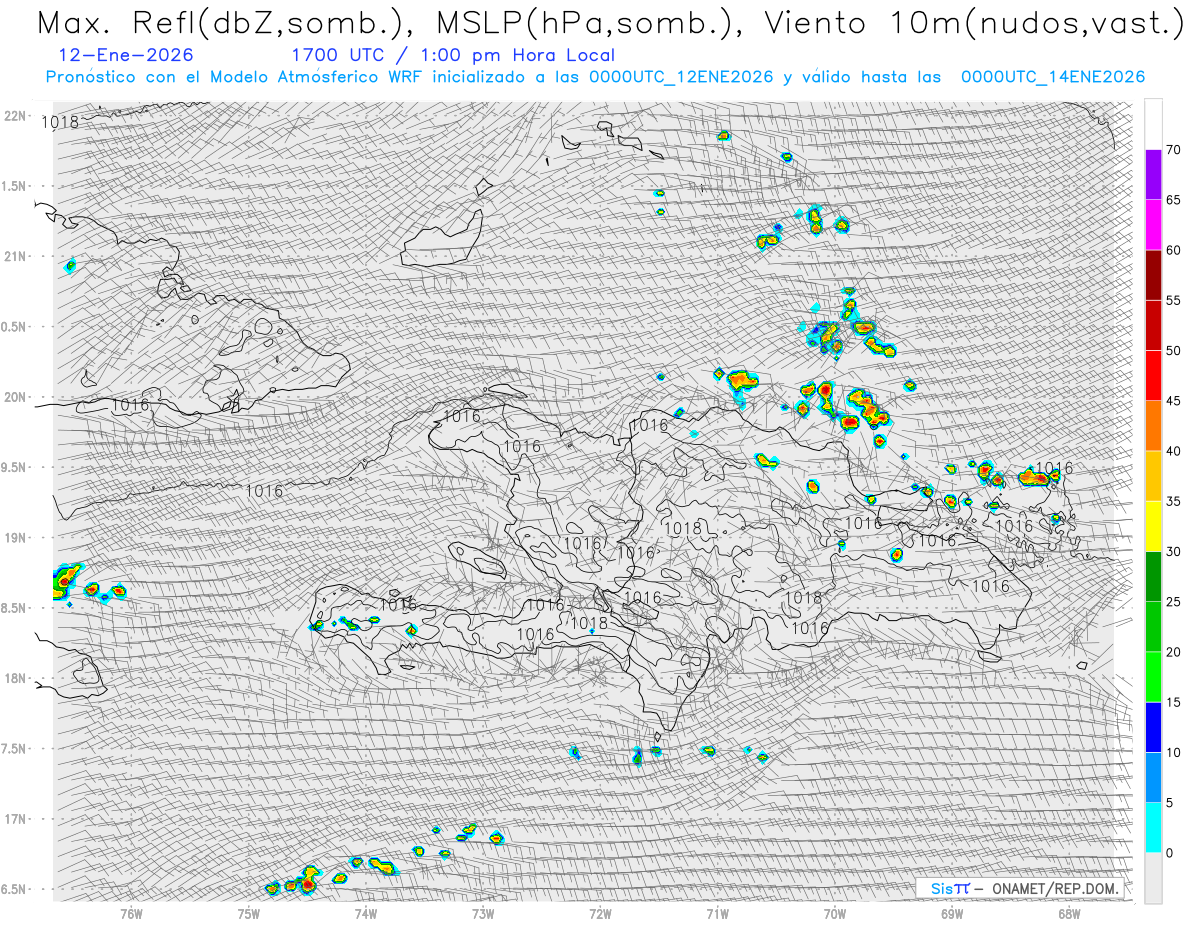
Task: Click the longitude axis label "72W"
Action: click(600, 912)
